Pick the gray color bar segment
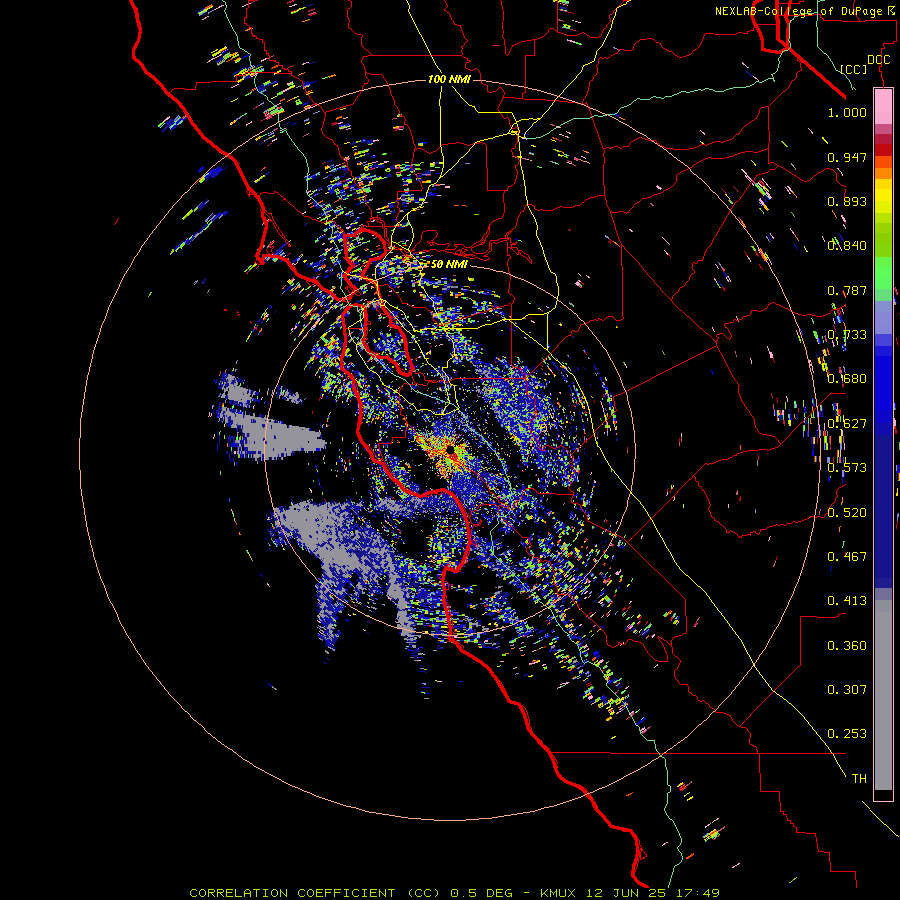Screen dimensions: 900x900 [x=883, y=695]
